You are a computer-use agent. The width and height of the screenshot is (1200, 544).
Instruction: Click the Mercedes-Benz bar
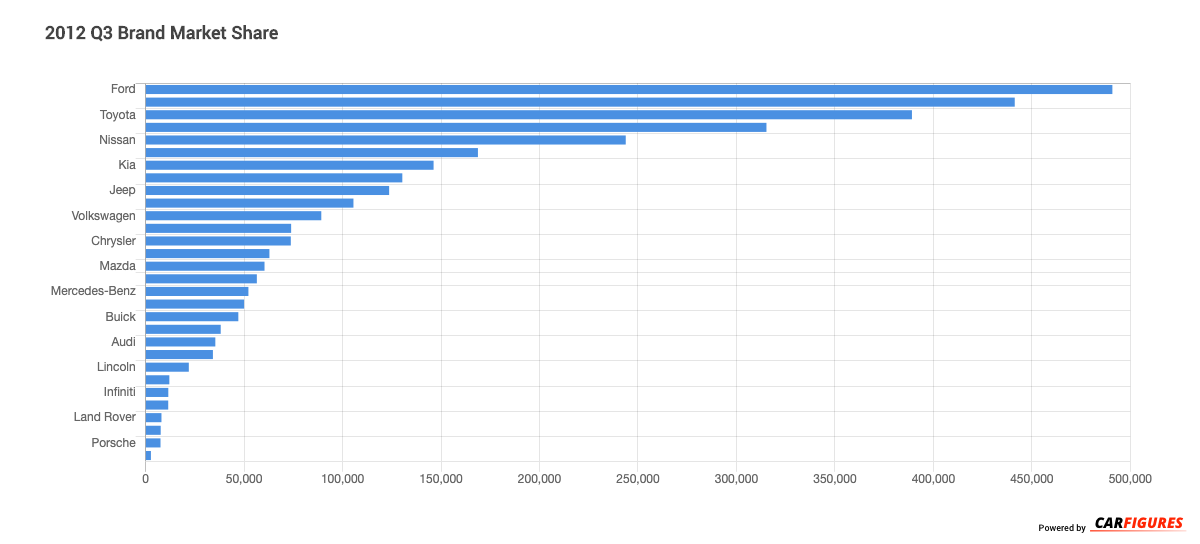(x=197, y=291)
